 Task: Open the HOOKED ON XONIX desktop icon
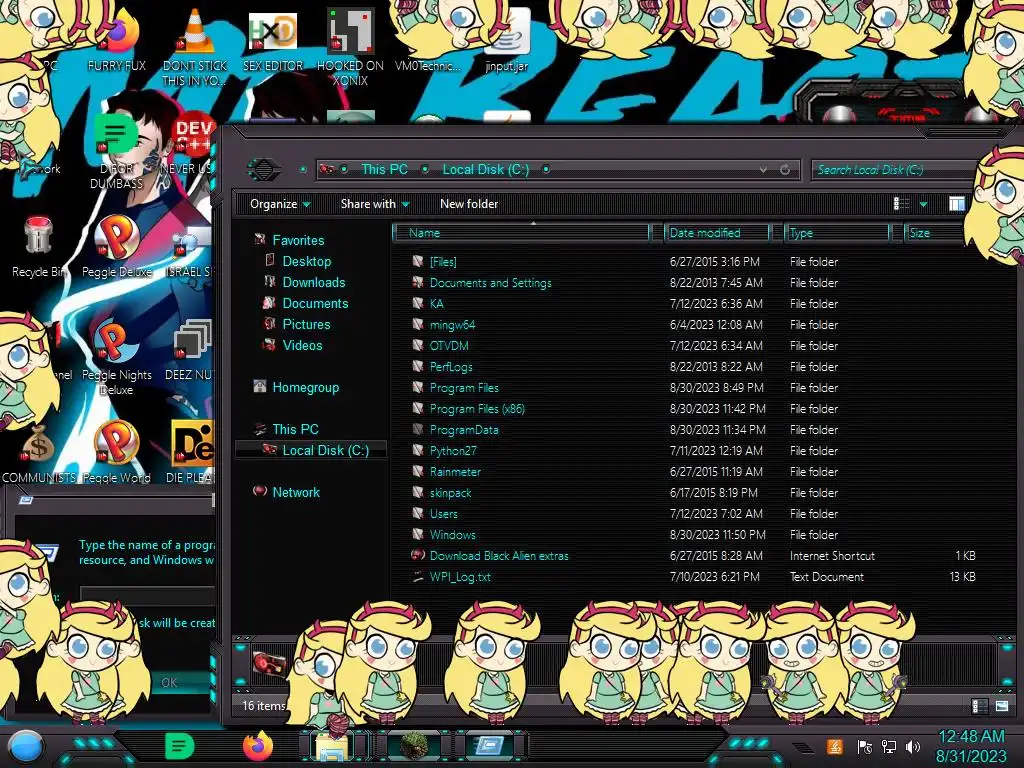(350, 46)
